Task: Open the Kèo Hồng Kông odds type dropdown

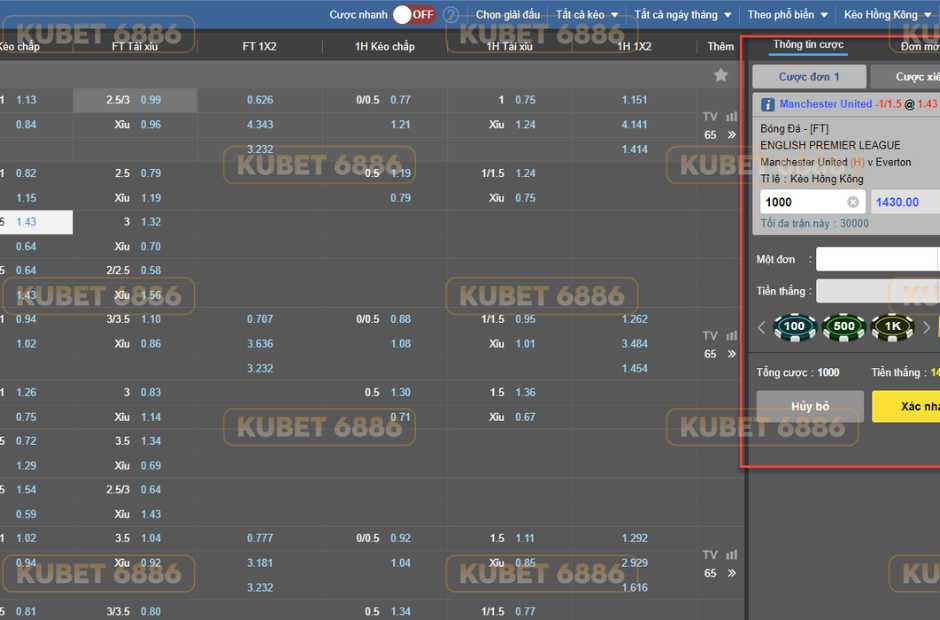Action: tap(888, 14)
